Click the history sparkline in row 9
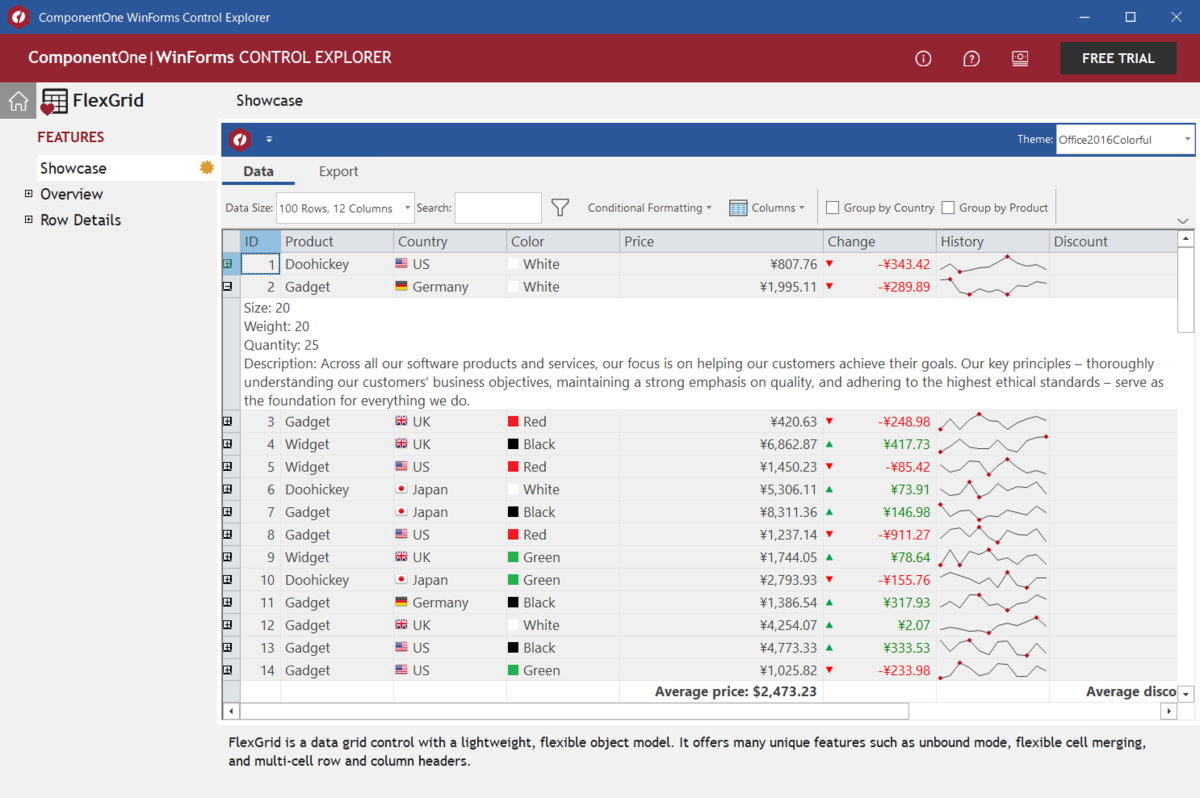The image size is (1200, 798). [x=993, y=557]
